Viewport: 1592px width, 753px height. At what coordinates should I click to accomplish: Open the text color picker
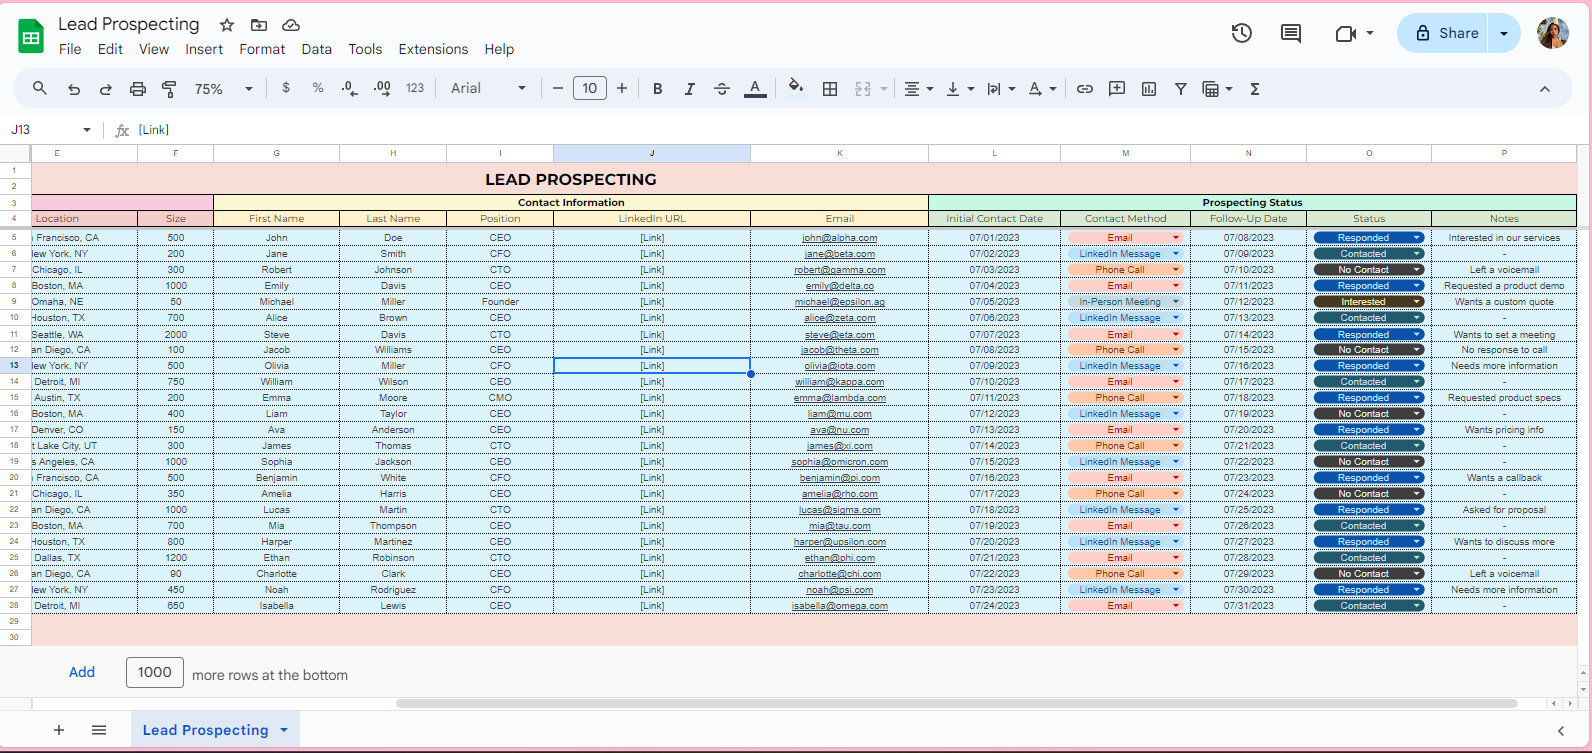[x=755, y=89]
